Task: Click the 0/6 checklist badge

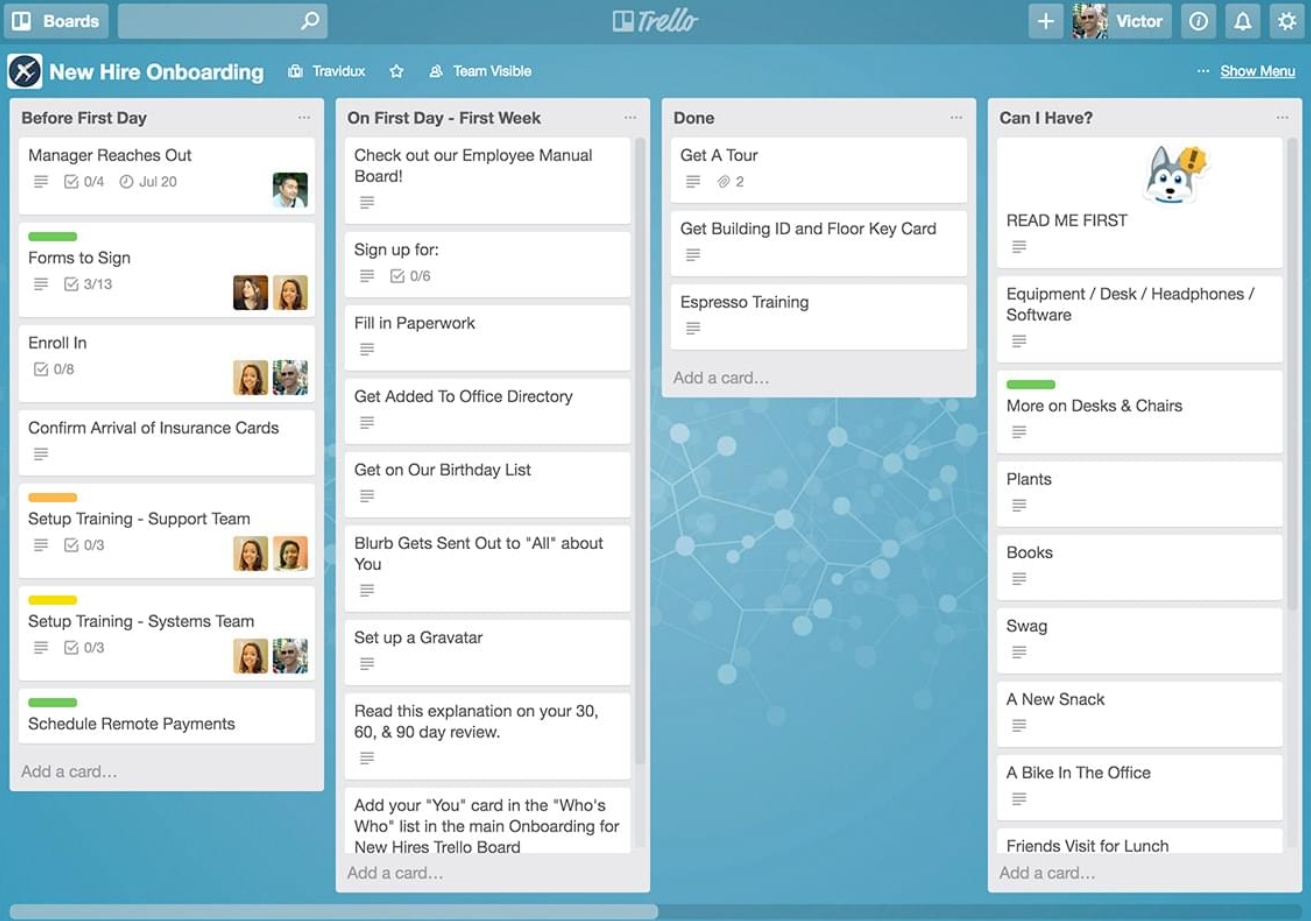Action: tap(410, 276)
